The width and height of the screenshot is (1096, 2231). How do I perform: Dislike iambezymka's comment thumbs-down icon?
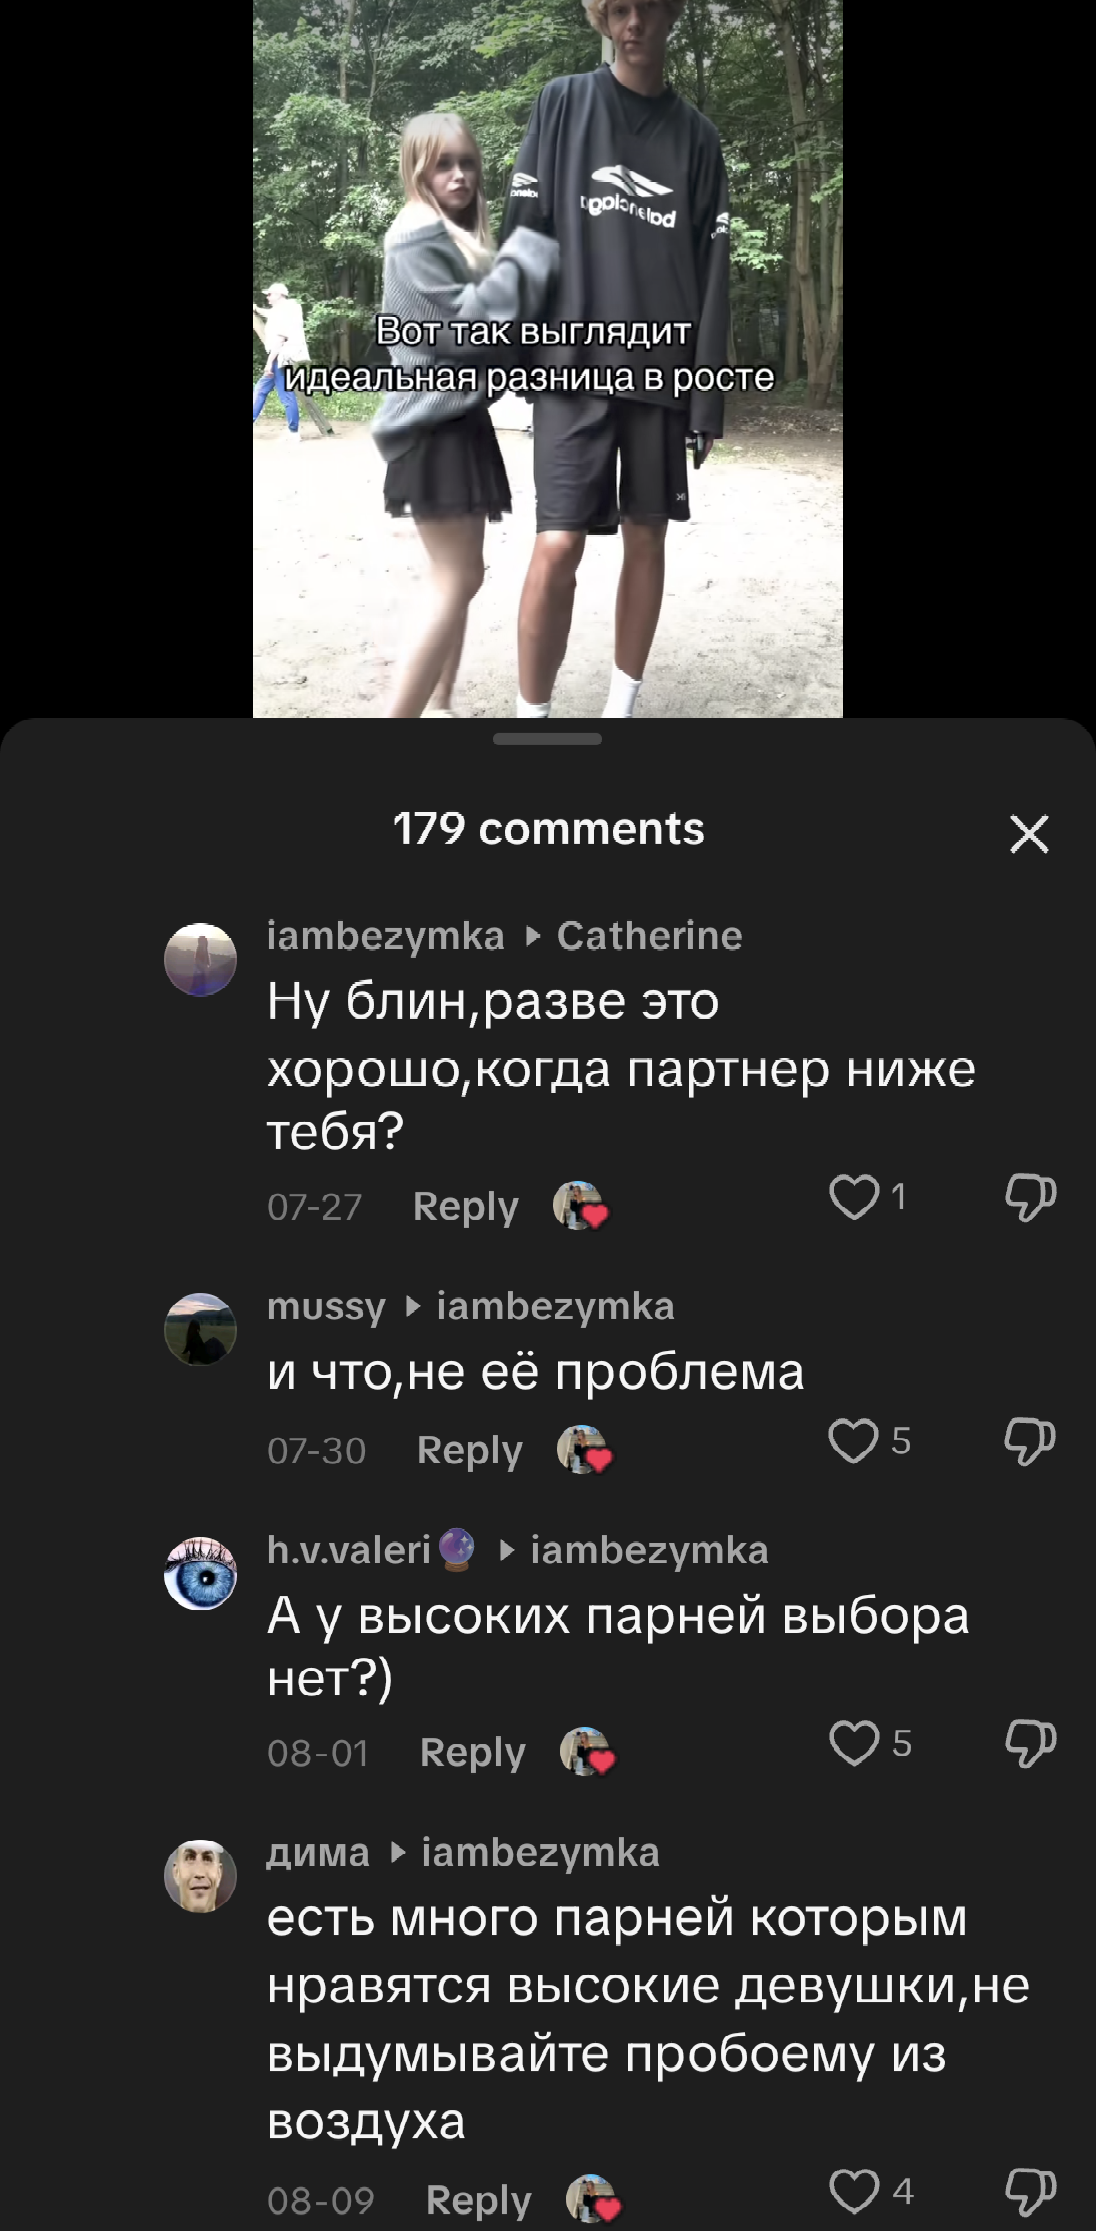(x=1030, y=1197)
